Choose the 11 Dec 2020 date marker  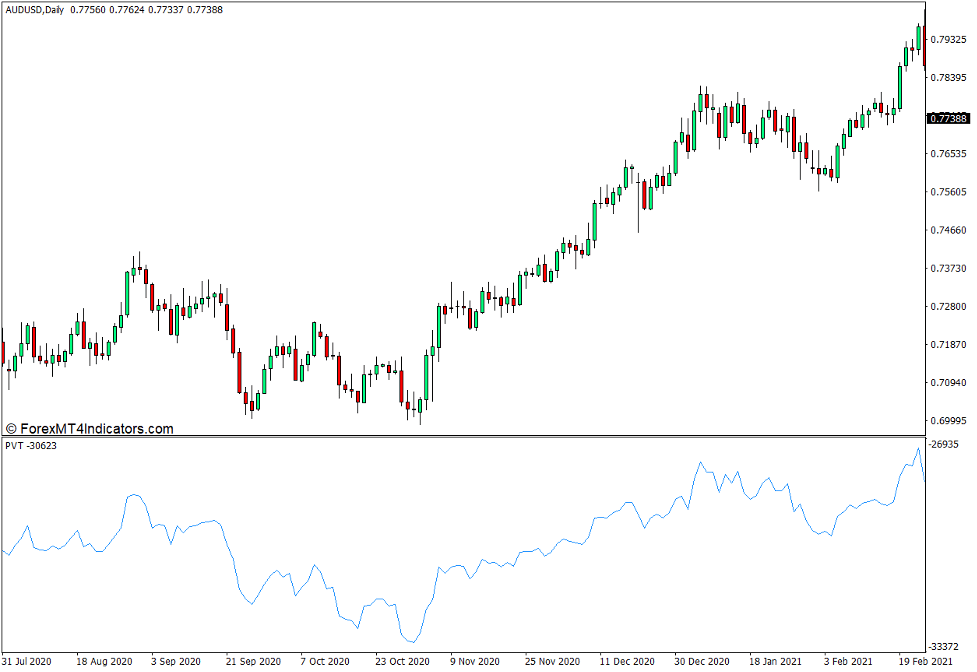627,662
